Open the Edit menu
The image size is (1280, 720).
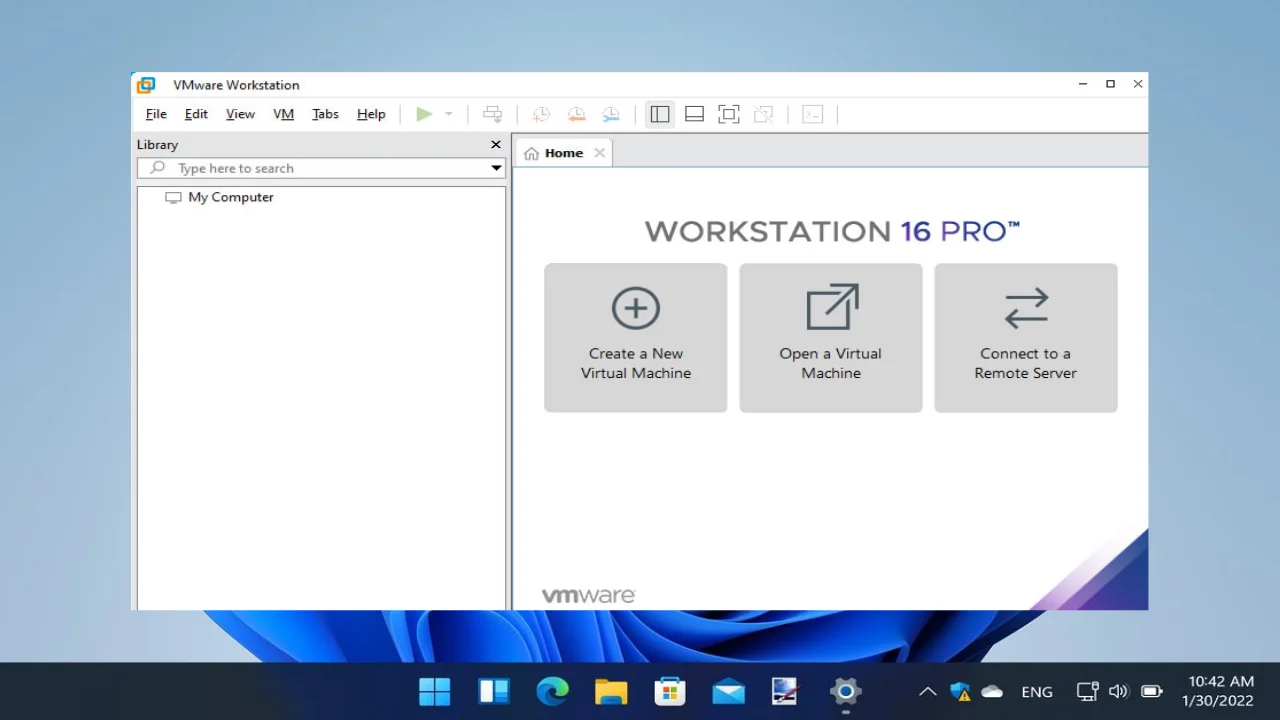click(x=196, y=114)
